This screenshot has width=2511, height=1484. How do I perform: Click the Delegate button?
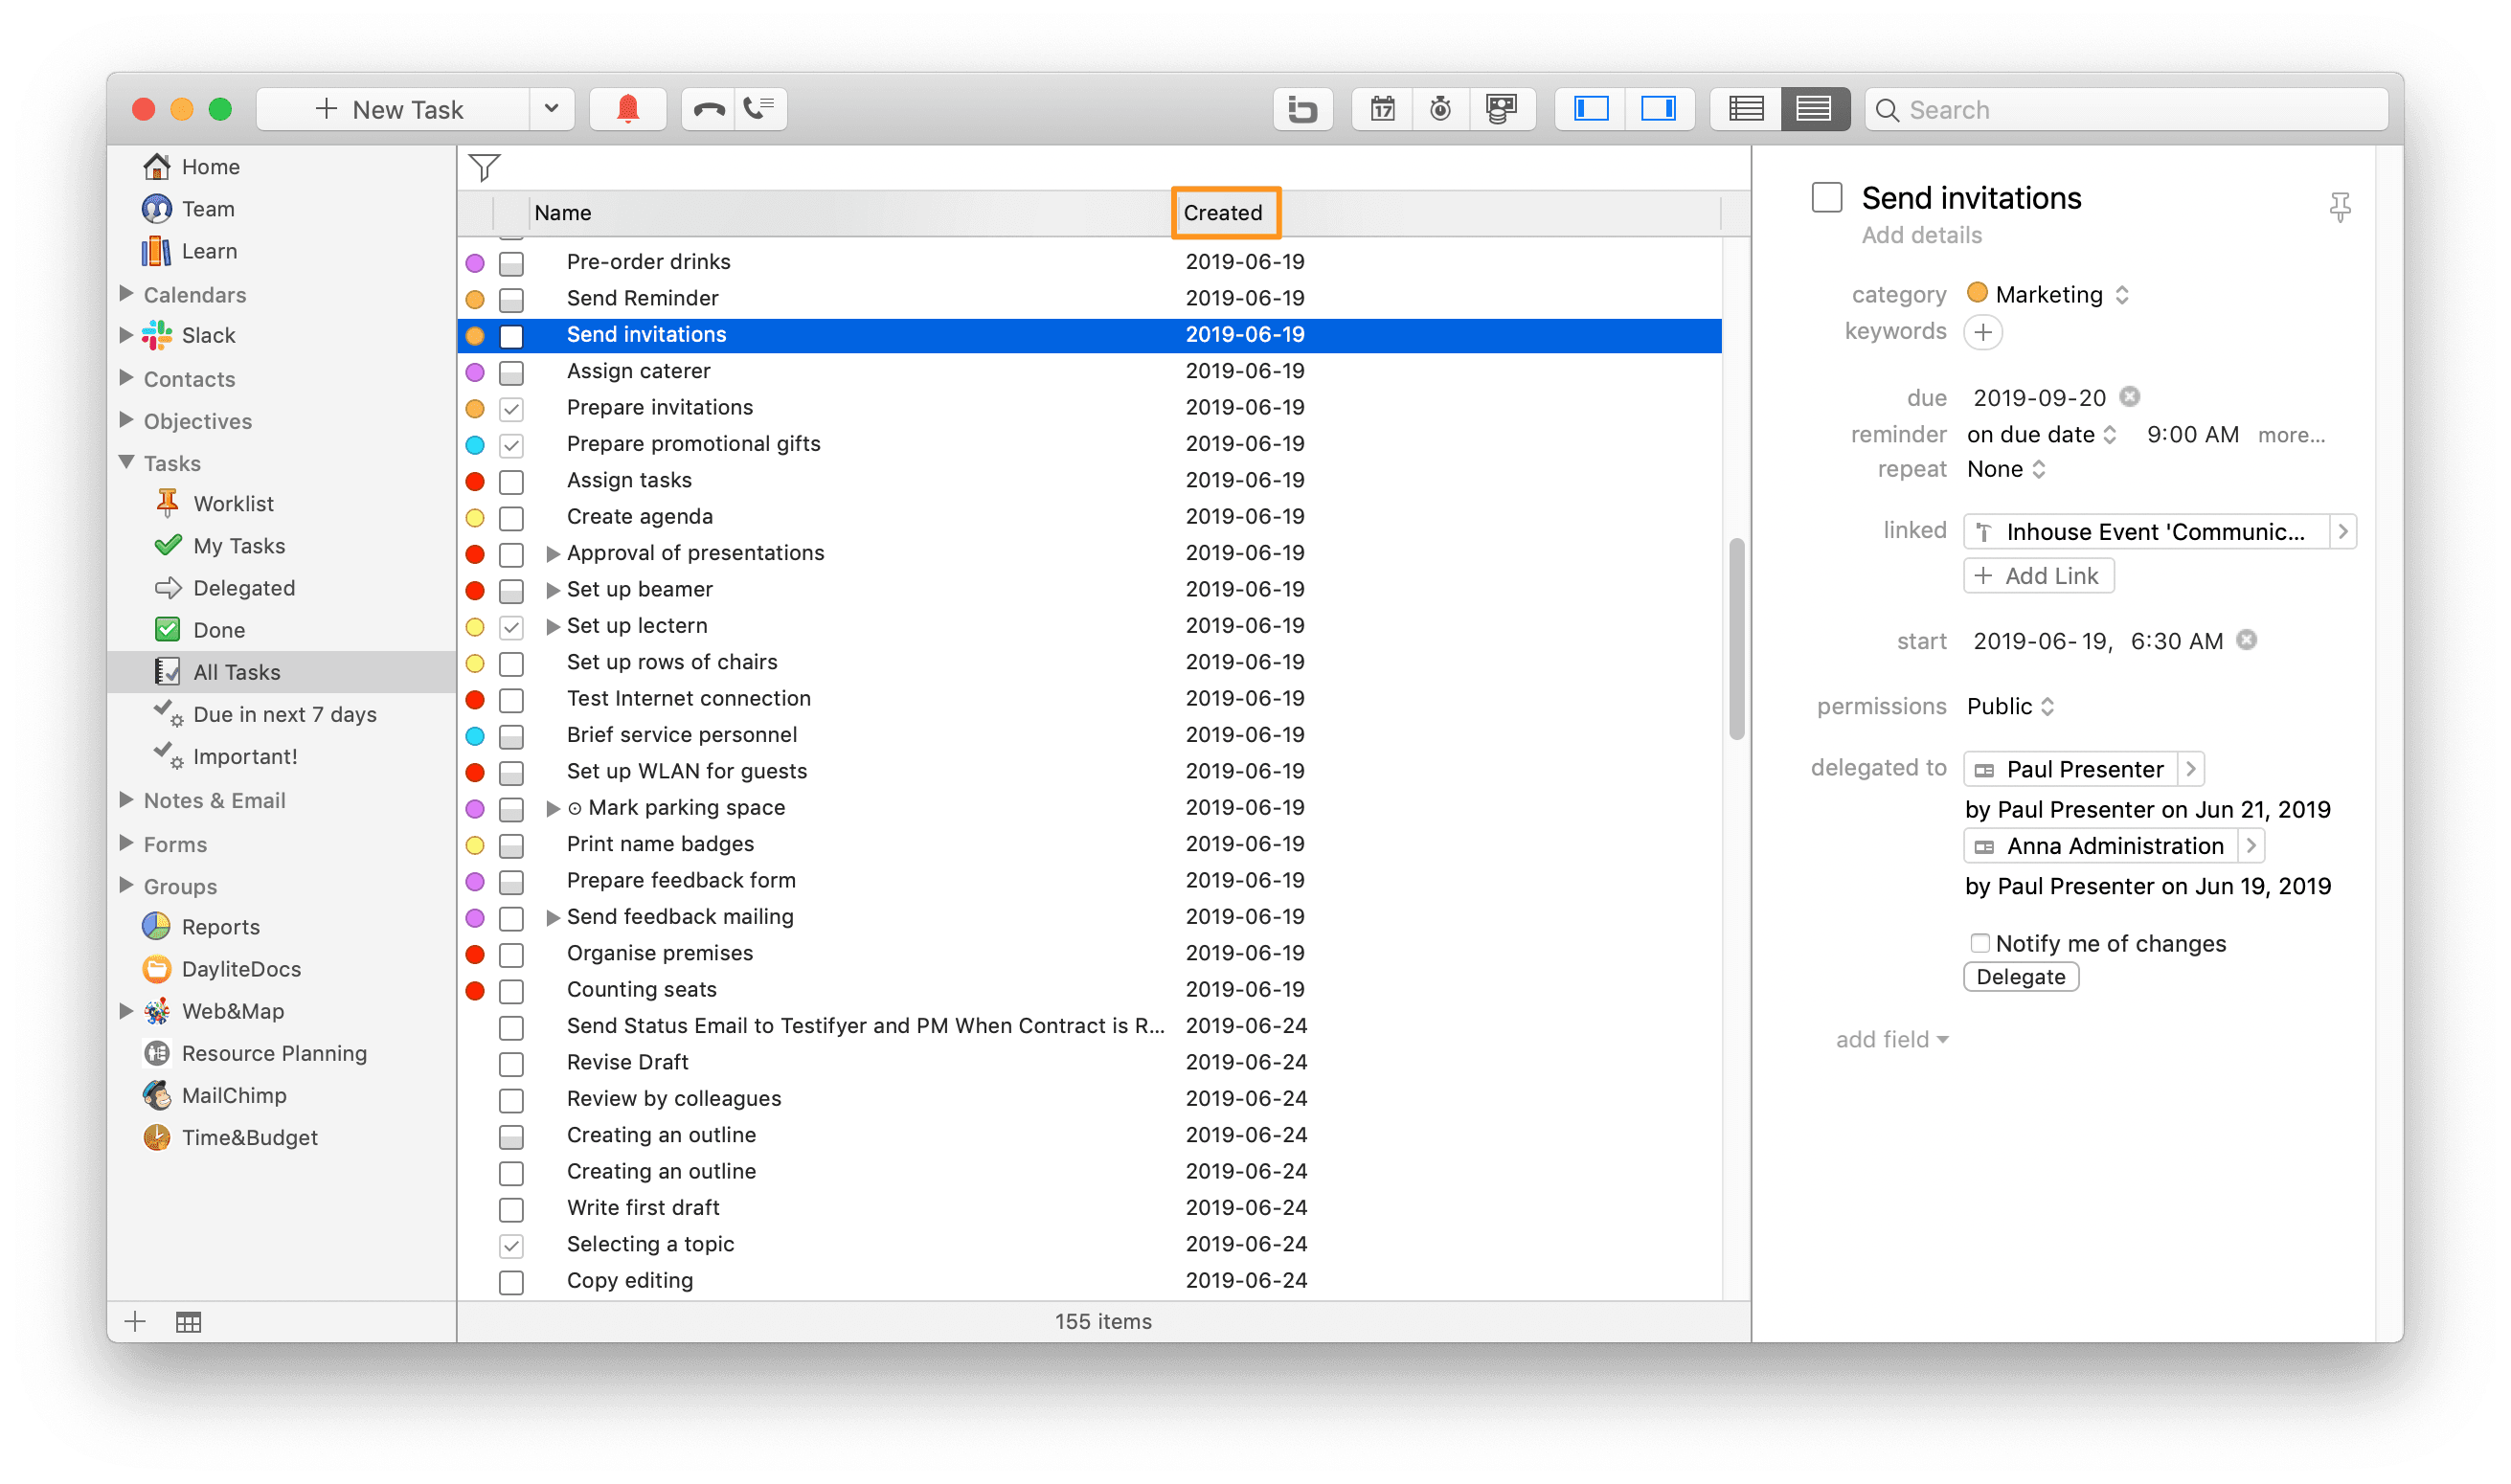(x=2020, y=977)
